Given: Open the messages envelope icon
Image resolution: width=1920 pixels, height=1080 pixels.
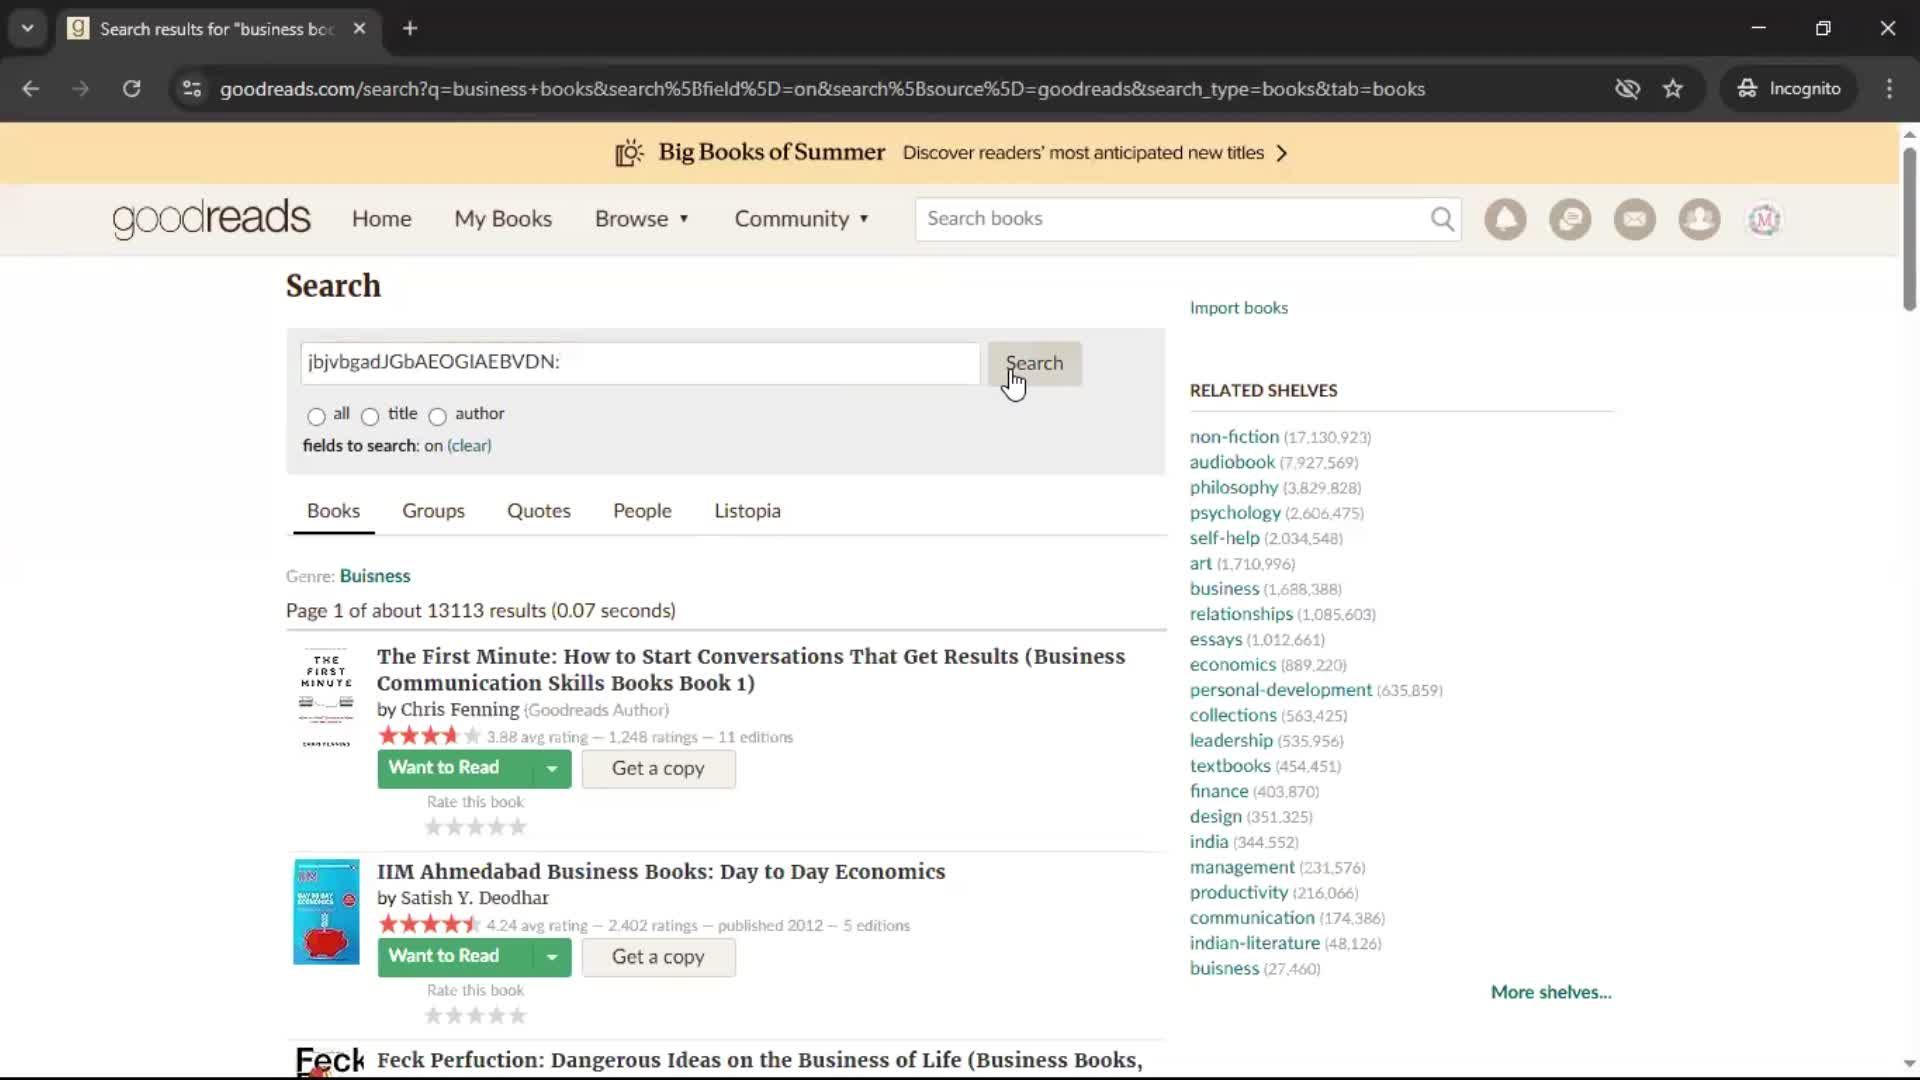Looking at the screenshot, I should [1635, 219].
